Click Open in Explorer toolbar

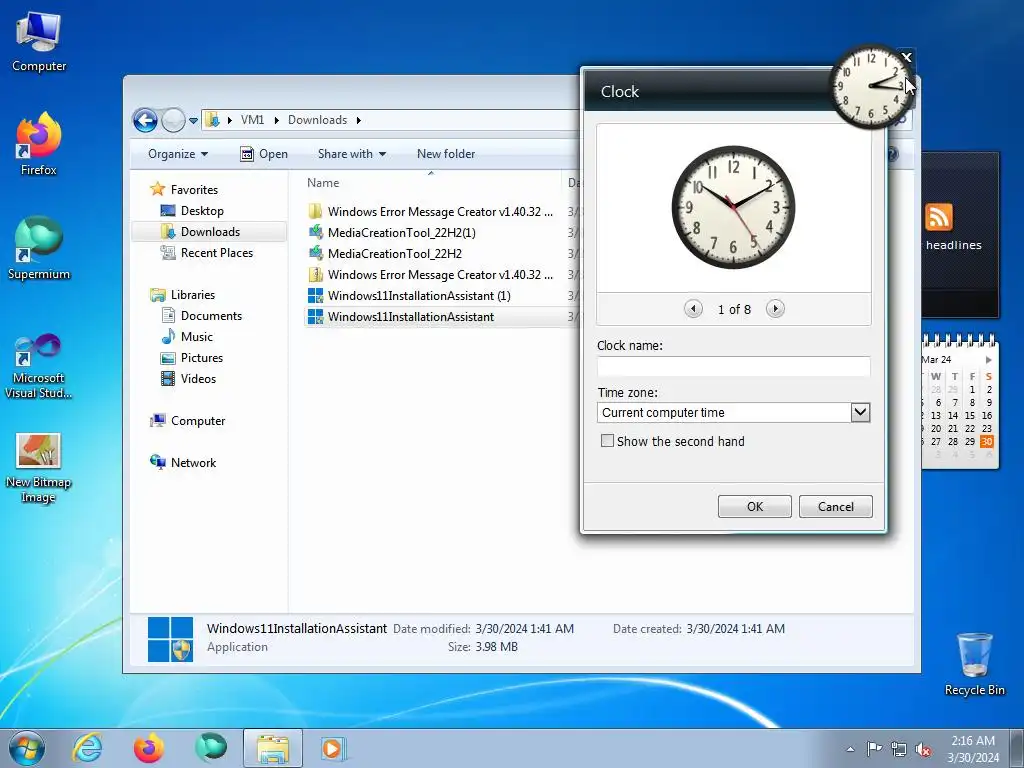coord(264,154)
